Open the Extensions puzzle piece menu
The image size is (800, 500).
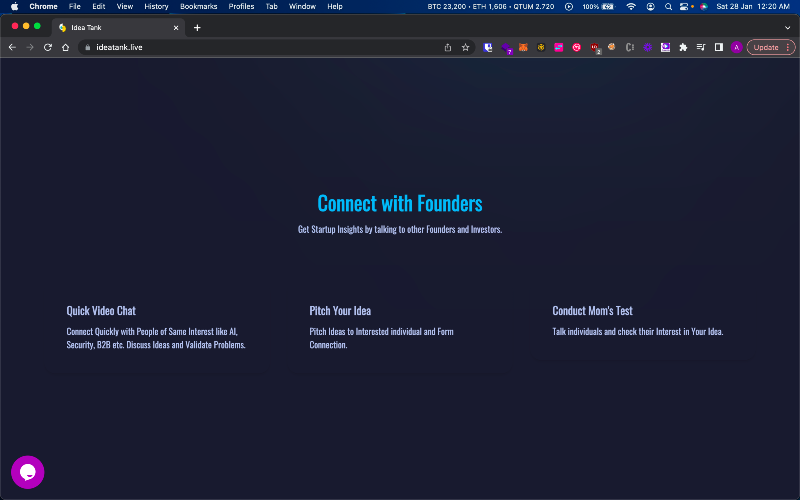(683, 47)
